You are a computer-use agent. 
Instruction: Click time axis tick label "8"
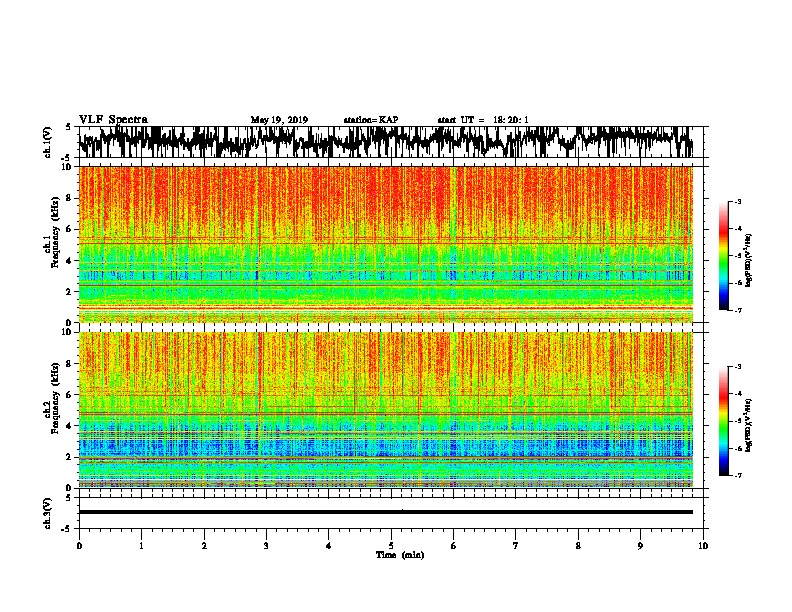[x=578, y=546]
